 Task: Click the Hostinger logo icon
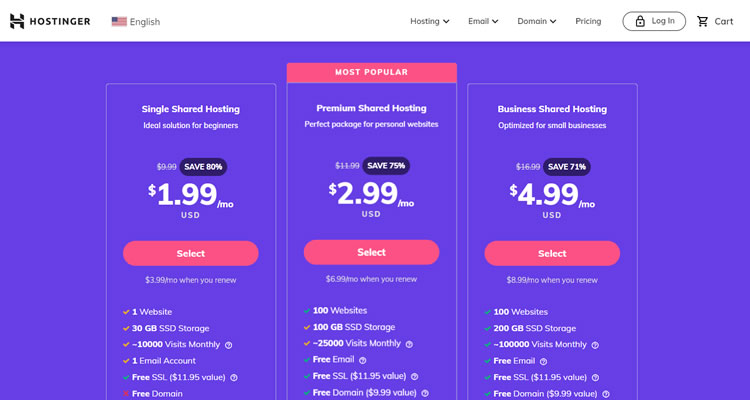pyautogui.click(x=17, y=21)
